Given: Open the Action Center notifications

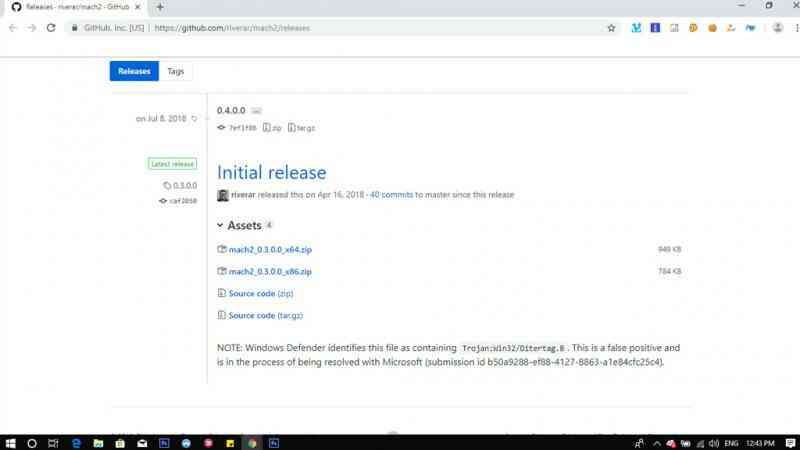Looking at the screenshot, I should click(790, 443).
